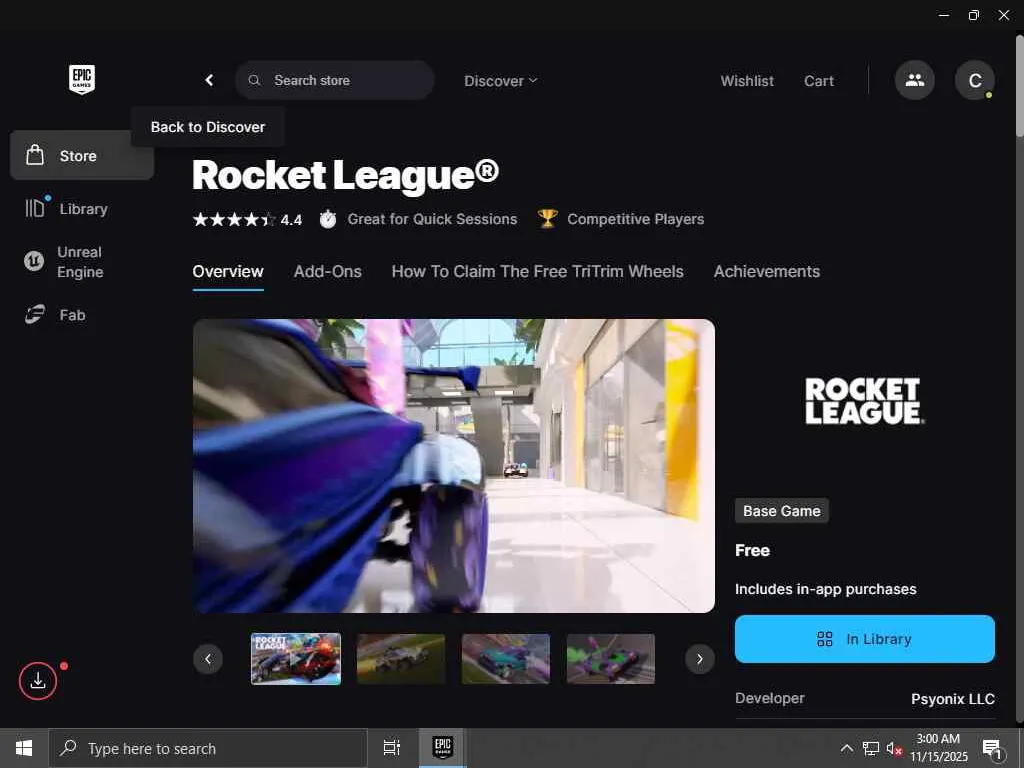Click the Epic Games logo

point(82,79)
